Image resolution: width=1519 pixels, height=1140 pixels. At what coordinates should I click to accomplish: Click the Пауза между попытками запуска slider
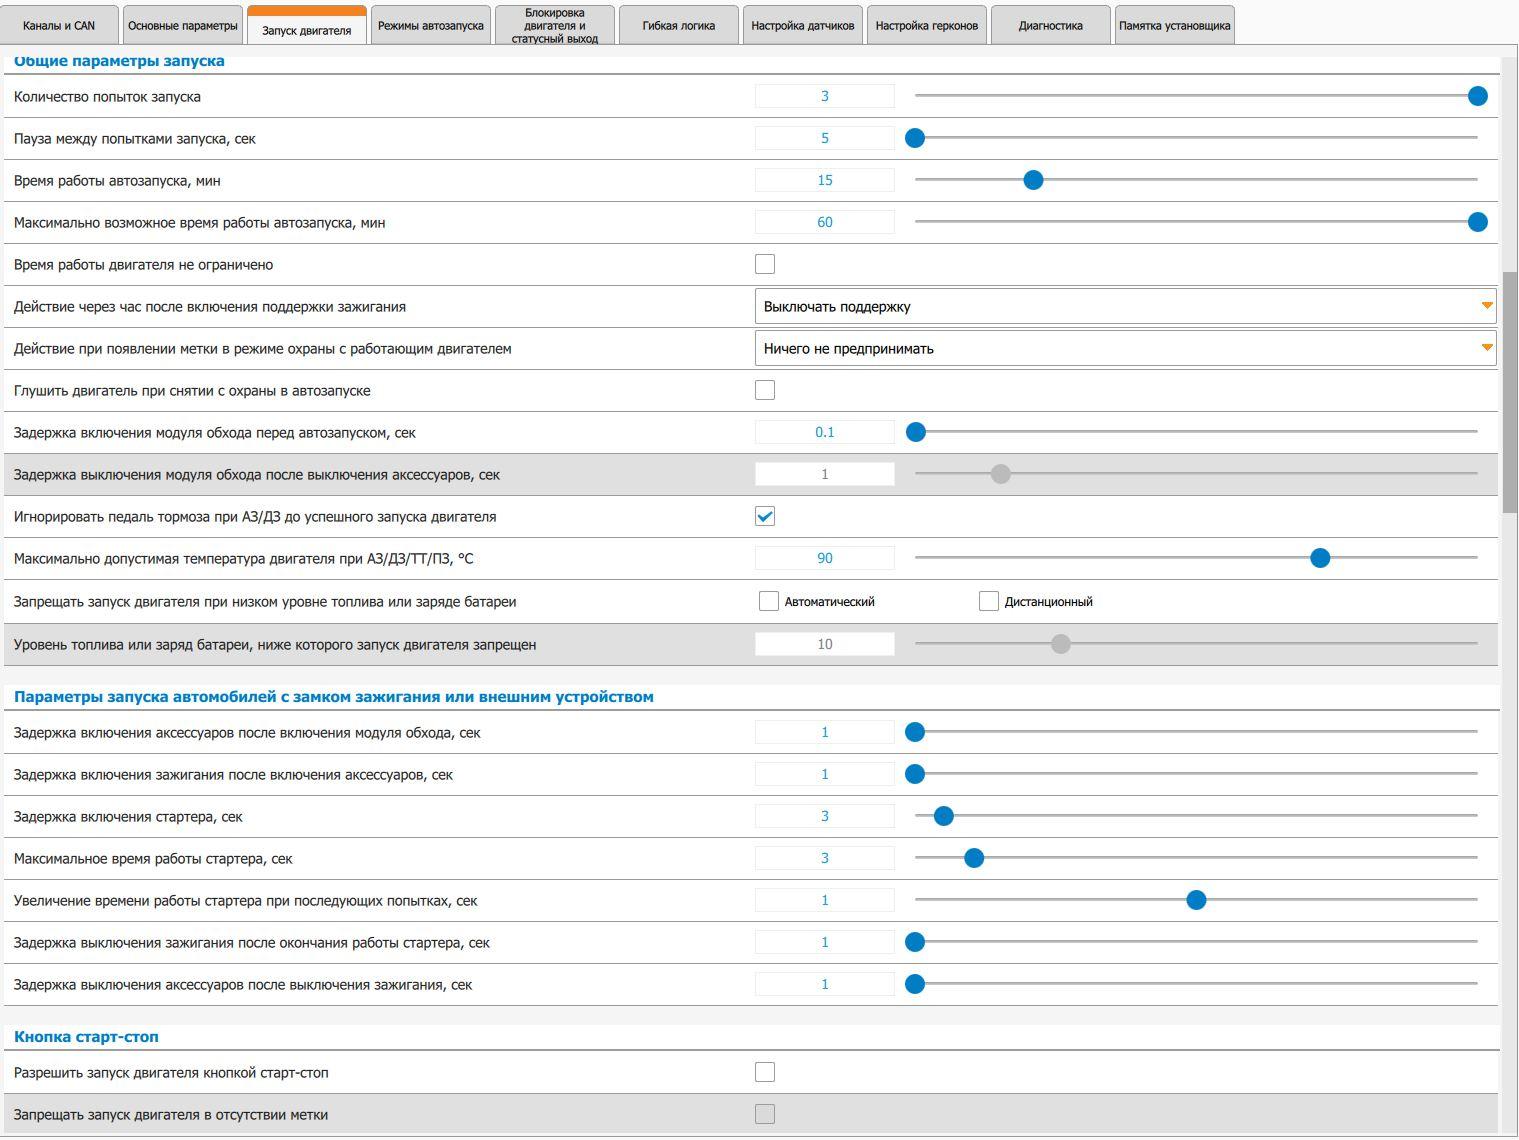(x=1196, y=138)
